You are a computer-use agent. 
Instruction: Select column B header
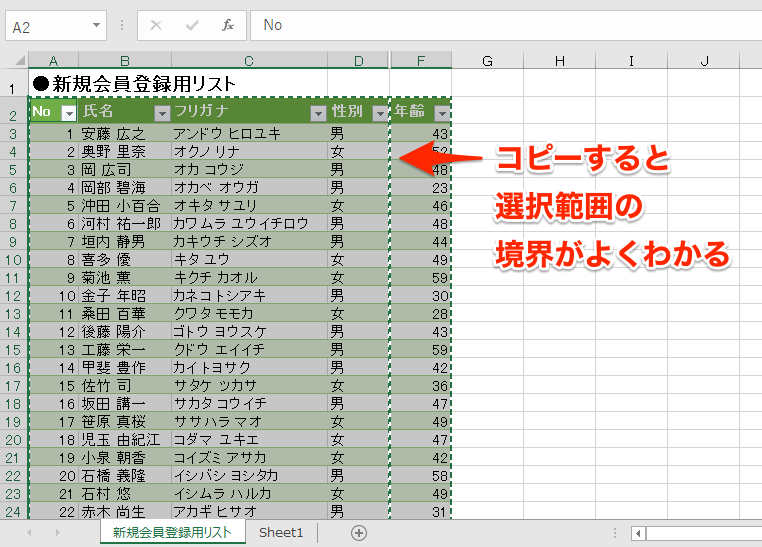(x=125, y=60)
